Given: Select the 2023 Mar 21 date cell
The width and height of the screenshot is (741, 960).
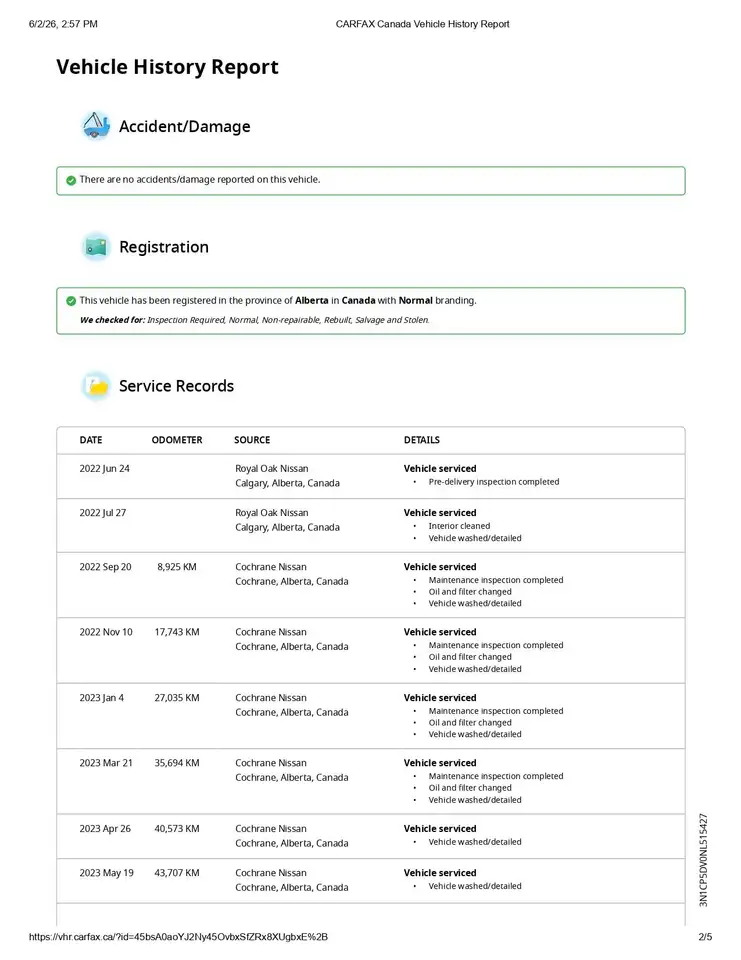Looking at the screenshot, I should [x=106, y=763].
